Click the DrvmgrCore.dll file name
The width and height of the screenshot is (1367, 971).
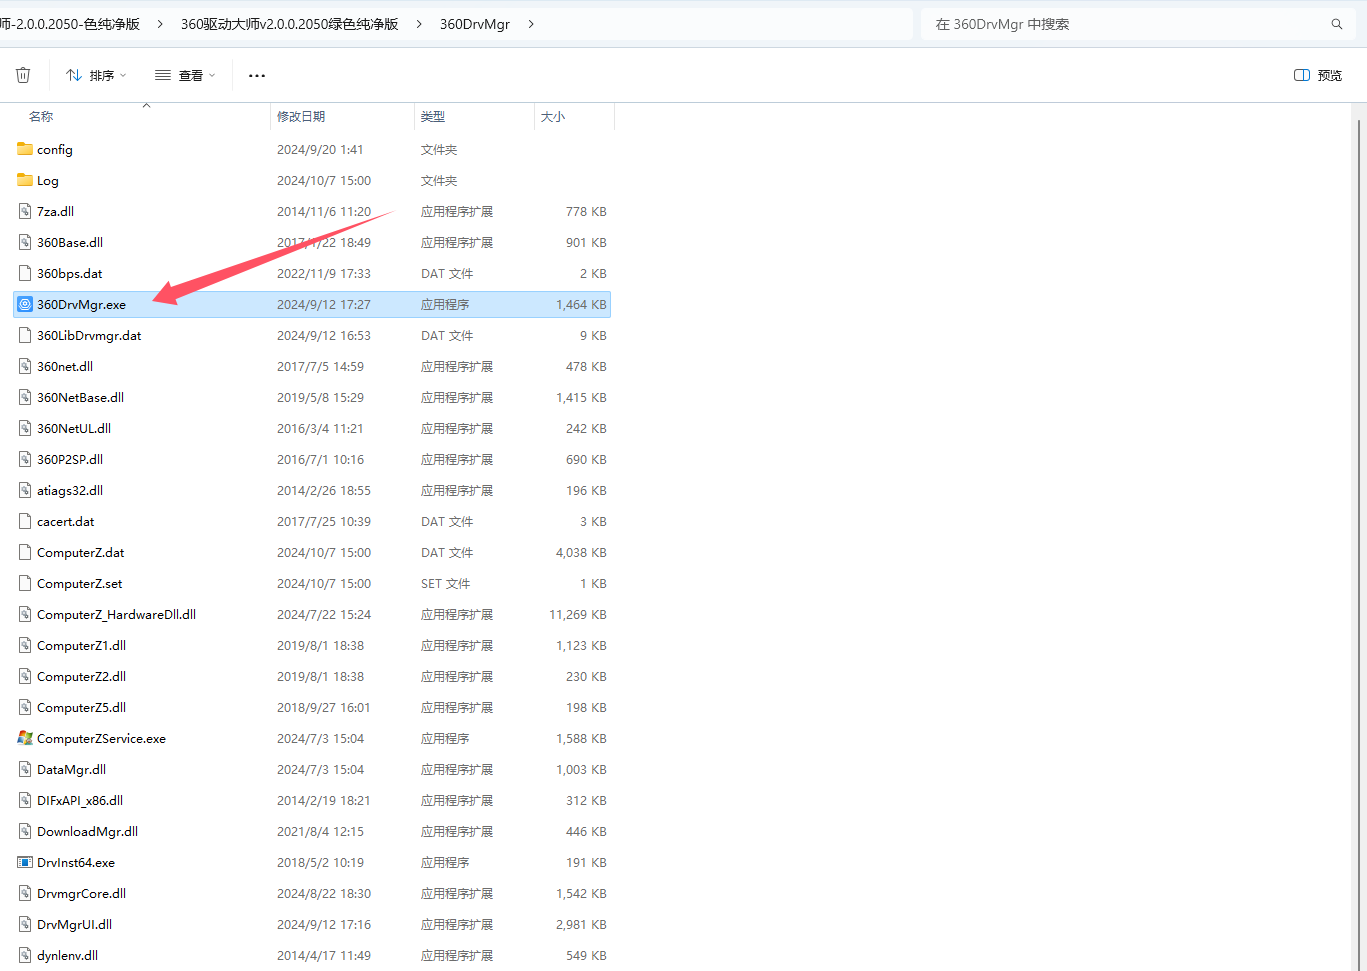point(81,893)
